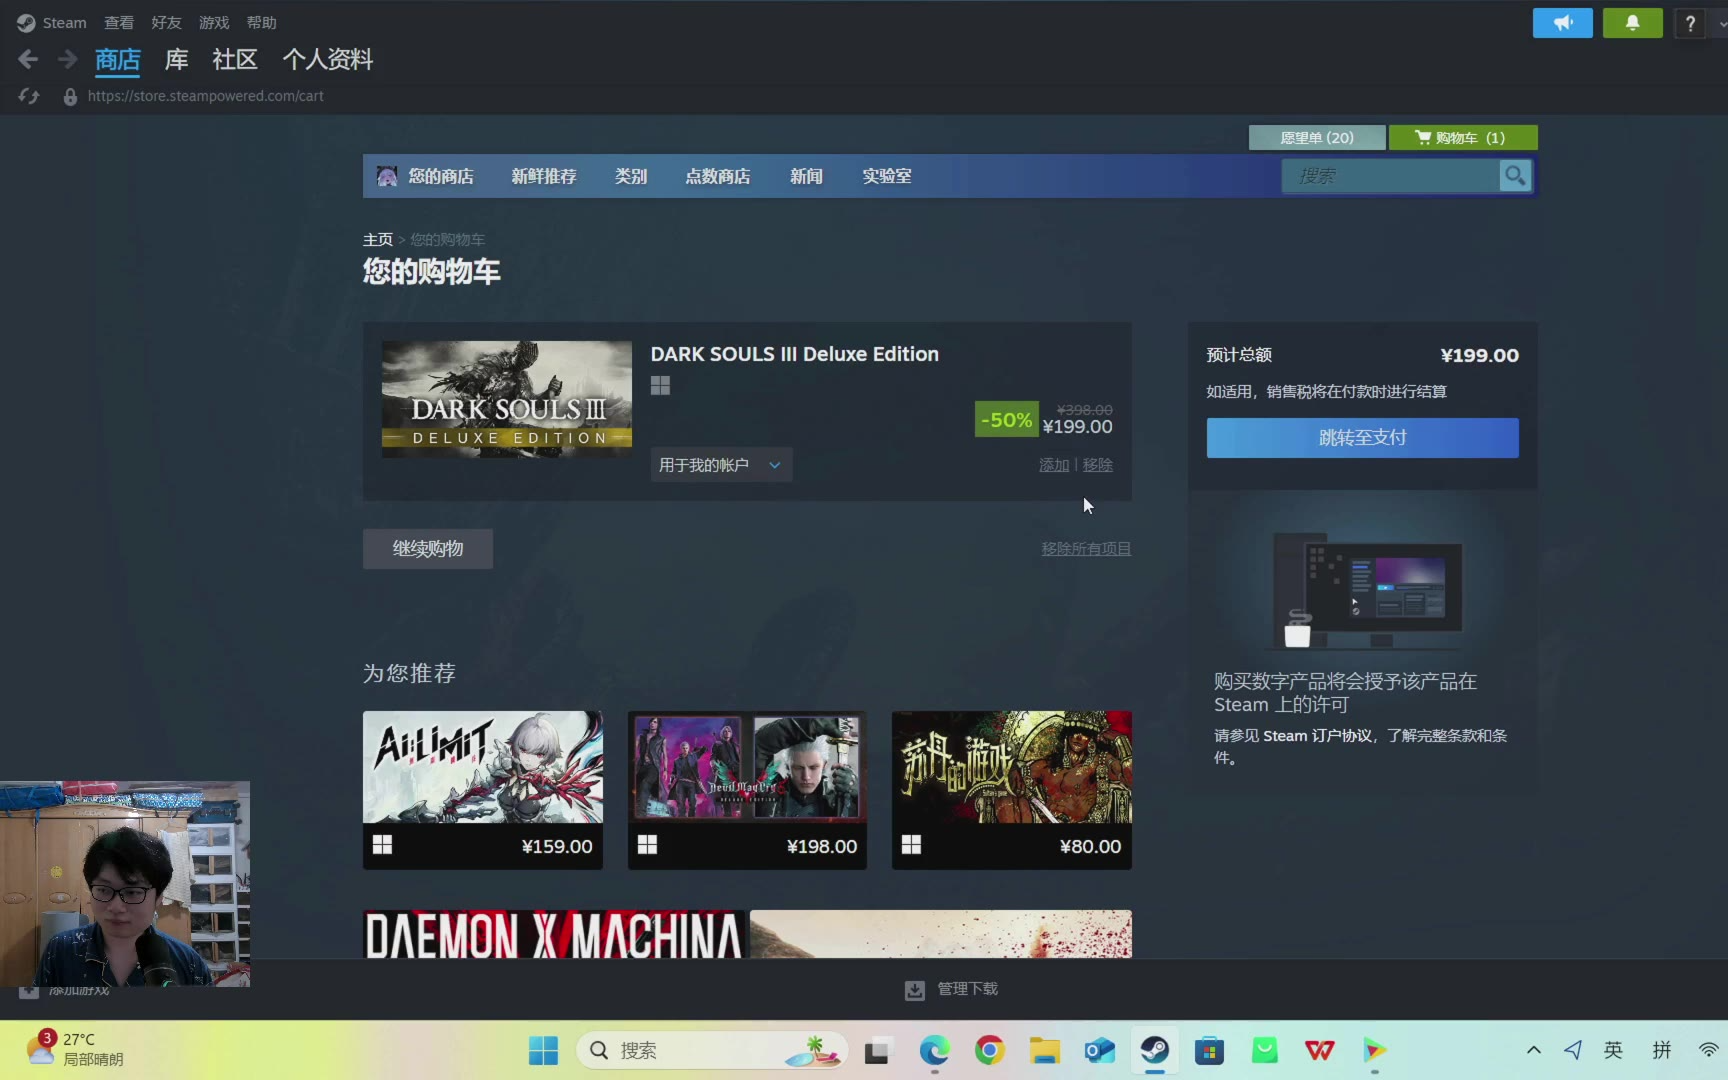
Task: Open Task View from the taskbar
Action: point(877,1050)
